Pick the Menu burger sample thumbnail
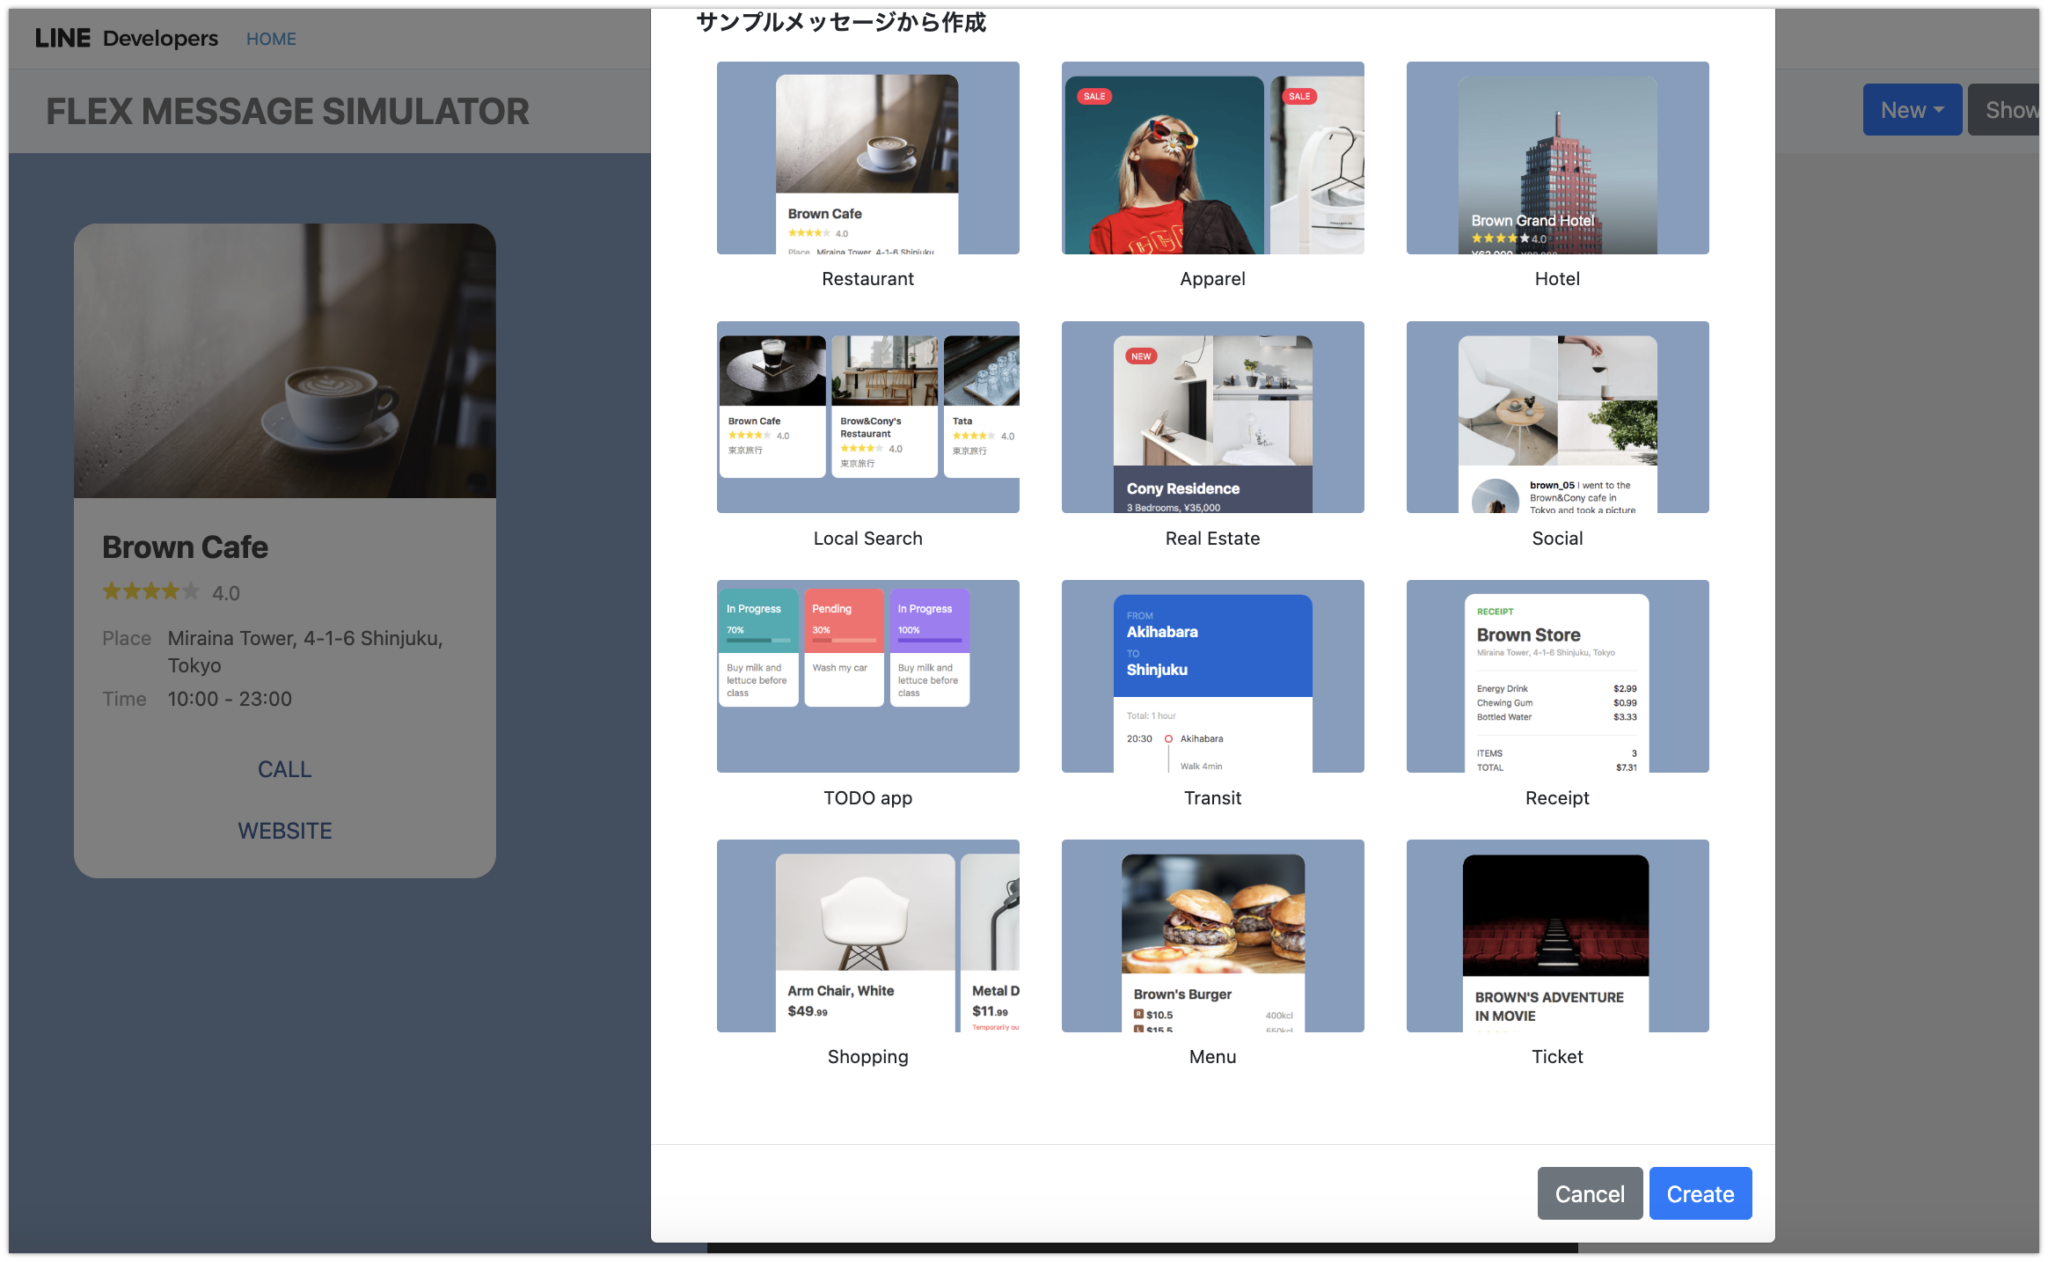Viewport: 2048px width, 1262px height. [1212, 935]
